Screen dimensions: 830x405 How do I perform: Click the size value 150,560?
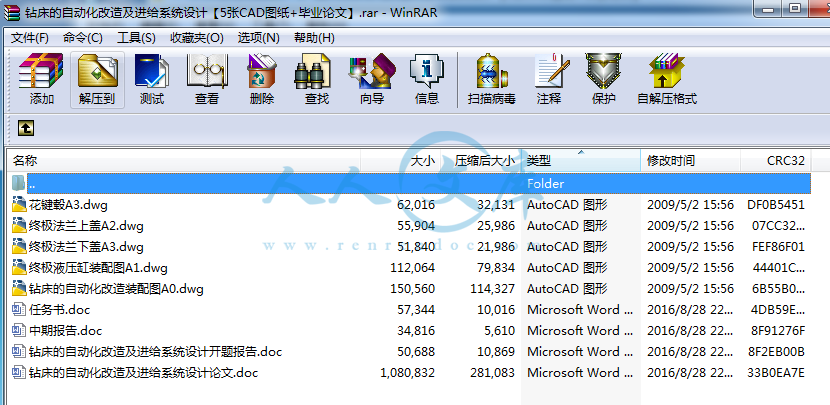pyautogui.click(x=412, y=289)
